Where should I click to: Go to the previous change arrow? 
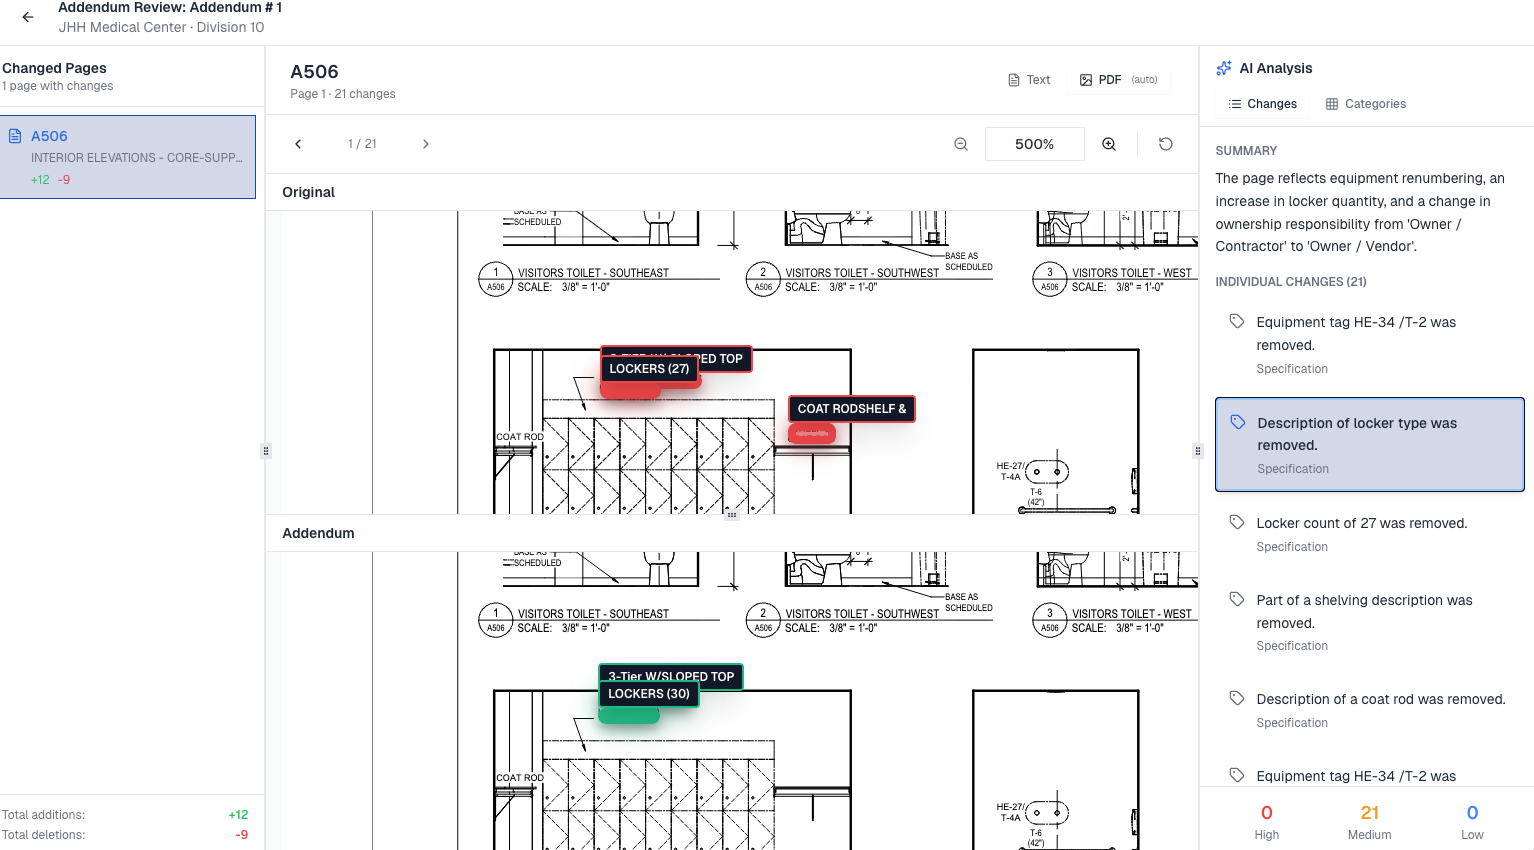tap(298, 144)
